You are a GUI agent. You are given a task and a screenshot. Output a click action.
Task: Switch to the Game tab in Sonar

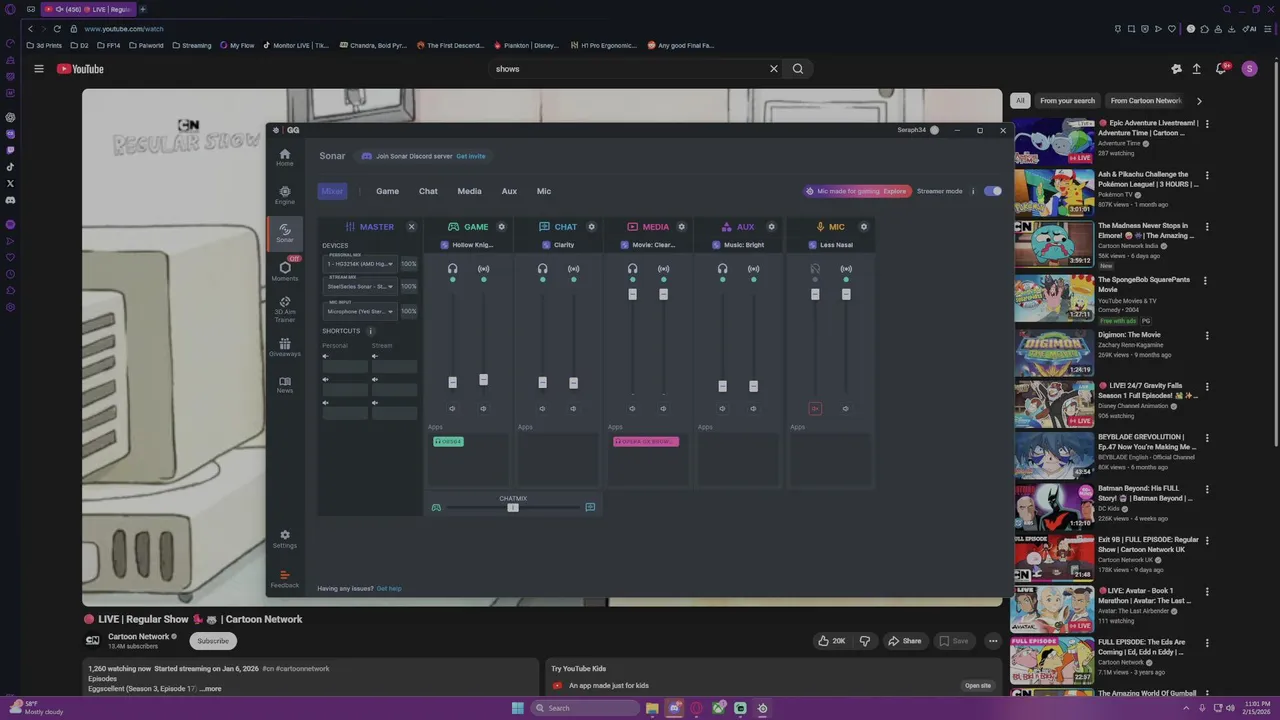387,191
